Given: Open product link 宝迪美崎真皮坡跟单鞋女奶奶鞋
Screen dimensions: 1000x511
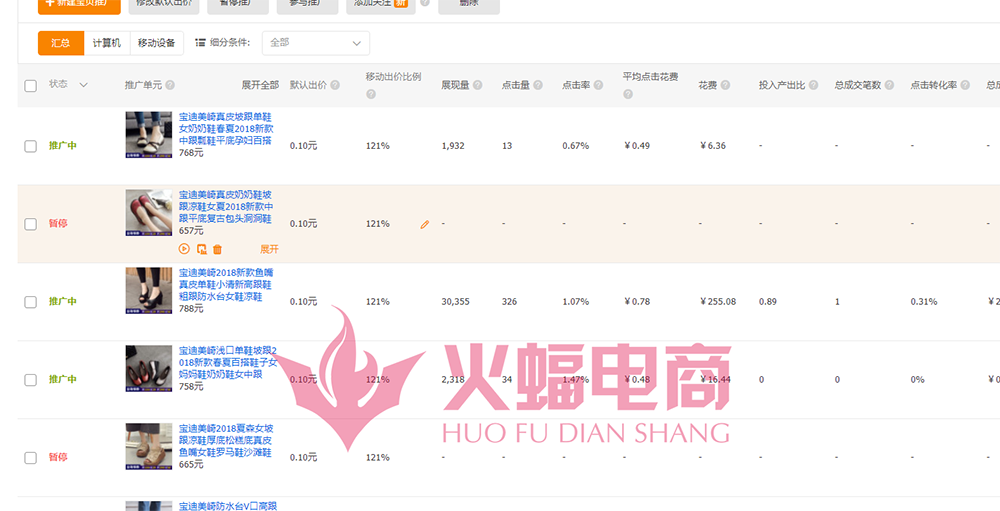Looking at the screenshot, I should tap(226, 129).
